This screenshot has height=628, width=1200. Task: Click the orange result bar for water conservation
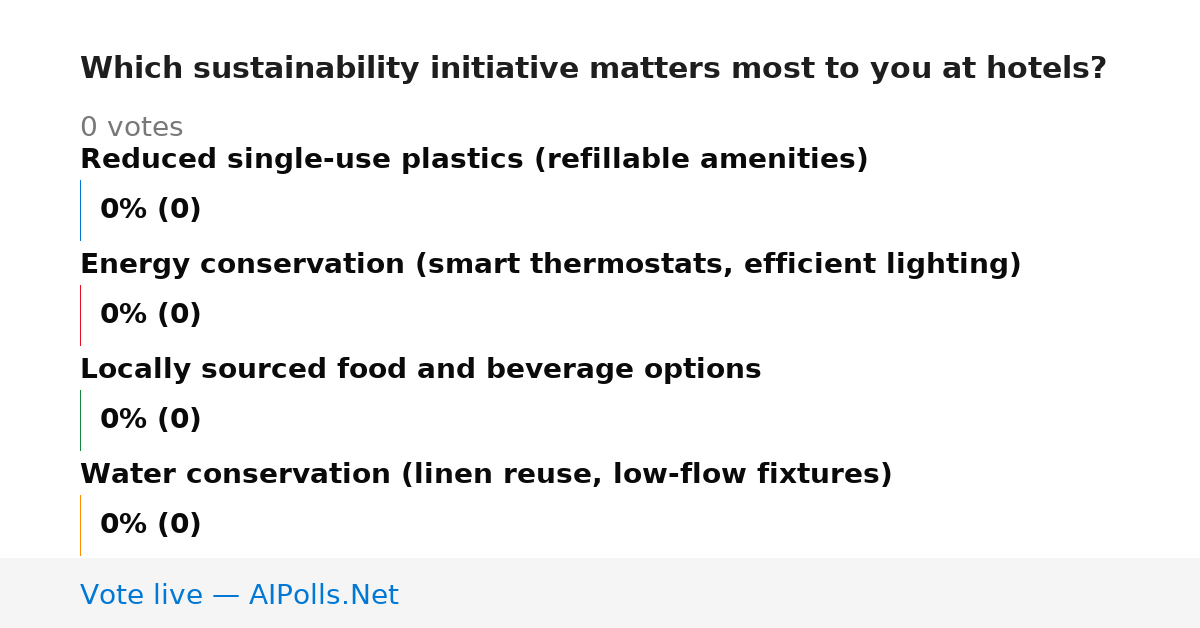pos(80,525)
